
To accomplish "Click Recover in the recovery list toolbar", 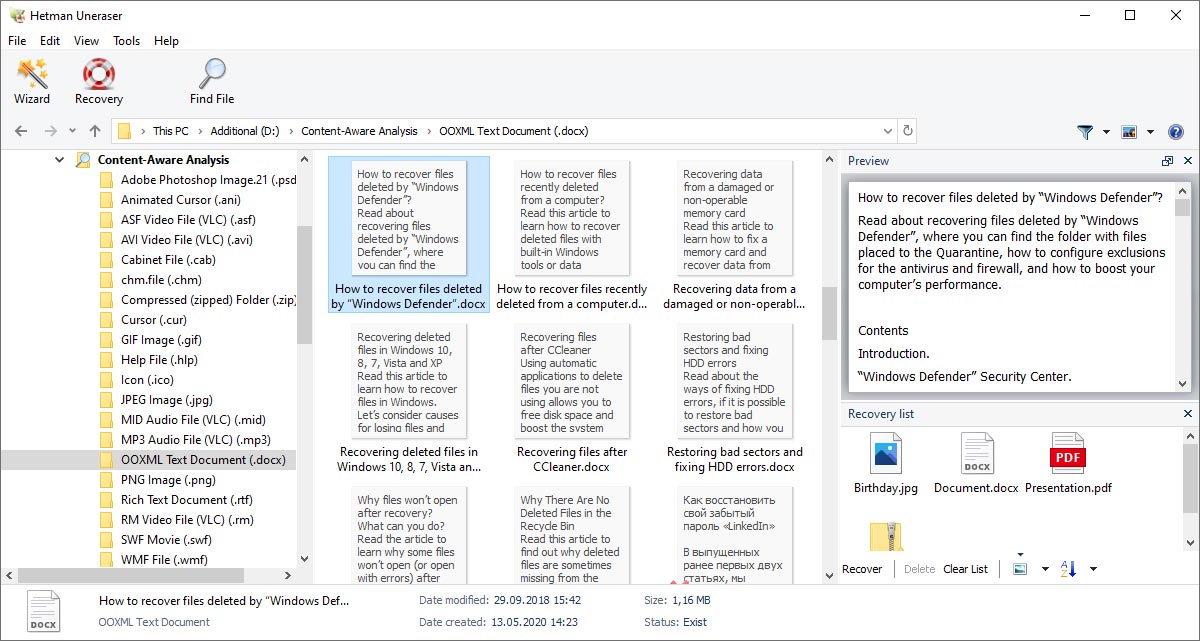I will (x=862, y=569).
